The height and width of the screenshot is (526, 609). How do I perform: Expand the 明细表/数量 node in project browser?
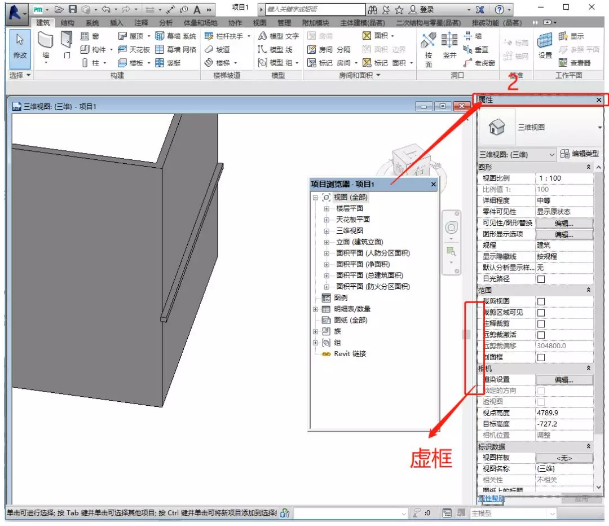[x=315, y=309]
